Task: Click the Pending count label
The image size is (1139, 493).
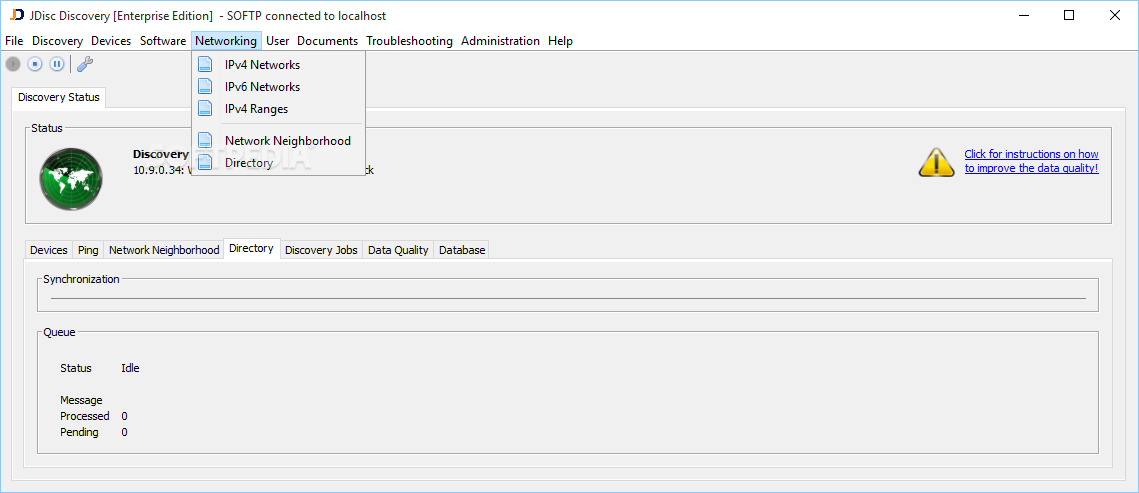Action: tap(79, 432)
